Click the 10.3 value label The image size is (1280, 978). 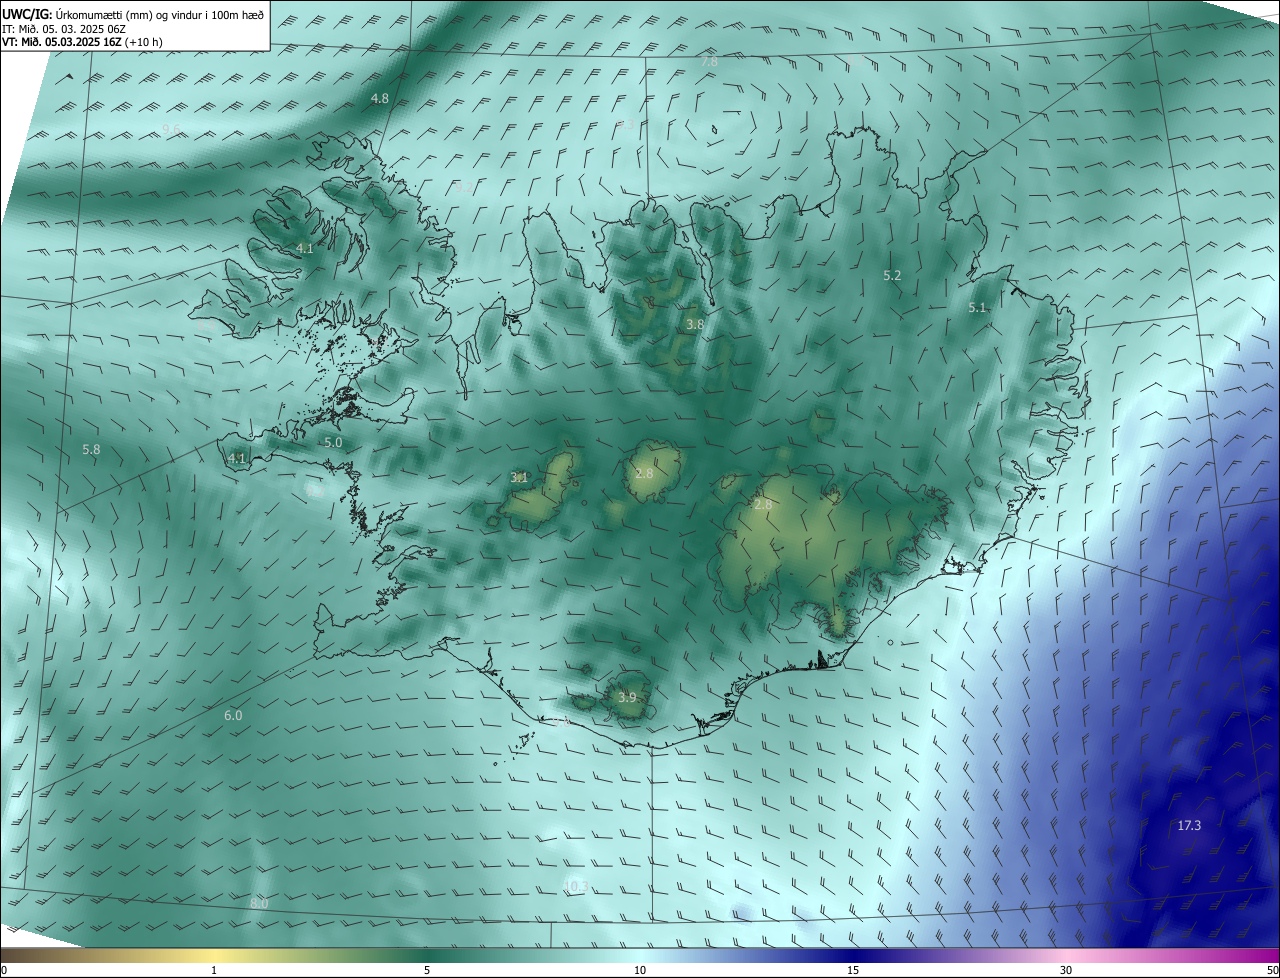tap(575, 886)
